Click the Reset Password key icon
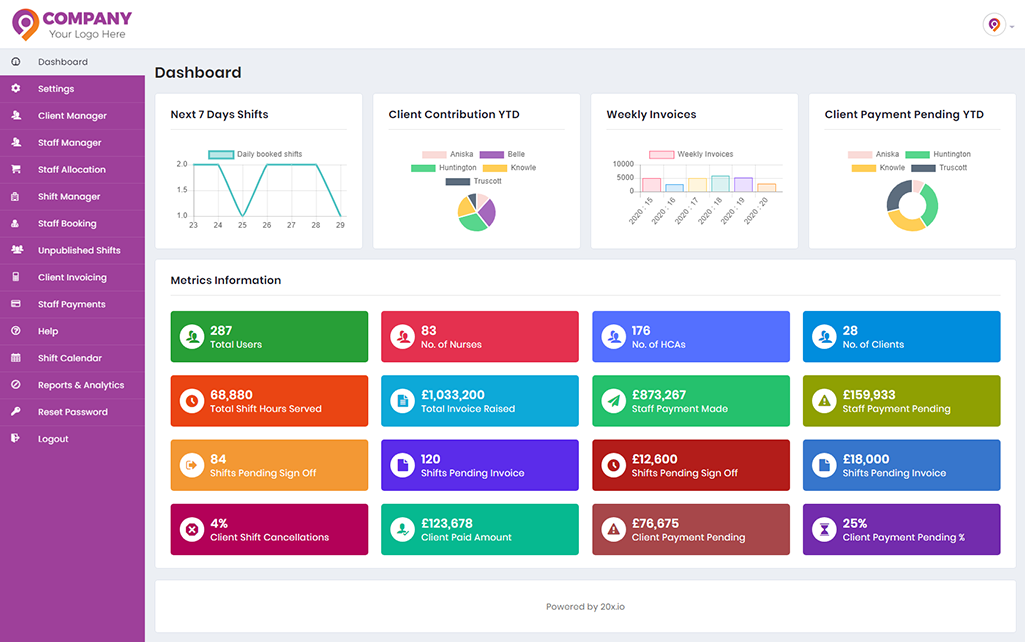Viewport: 1025px width, 642px height. pos(15,412)
